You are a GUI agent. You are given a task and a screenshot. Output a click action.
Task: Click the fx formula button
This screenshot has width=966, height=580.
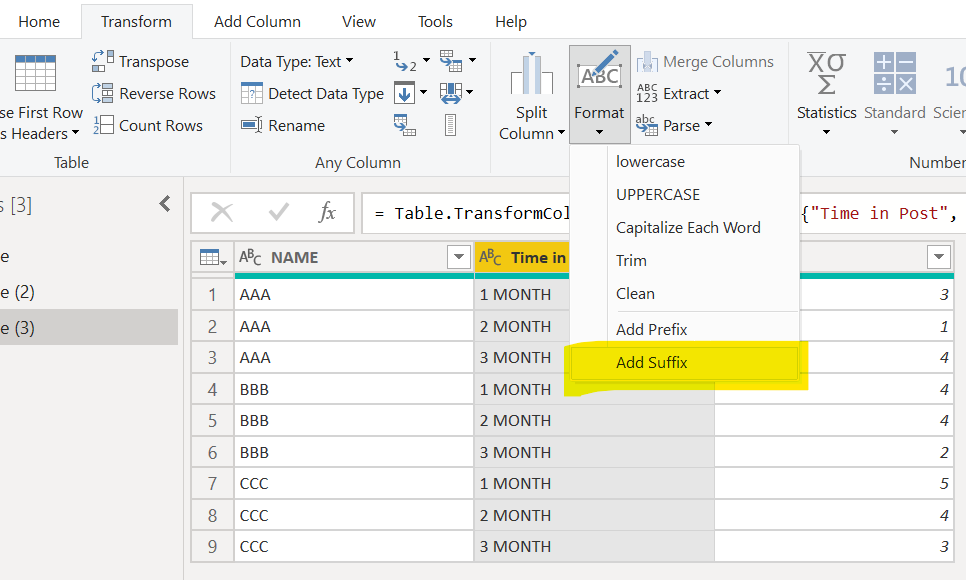tap(327, 213)
